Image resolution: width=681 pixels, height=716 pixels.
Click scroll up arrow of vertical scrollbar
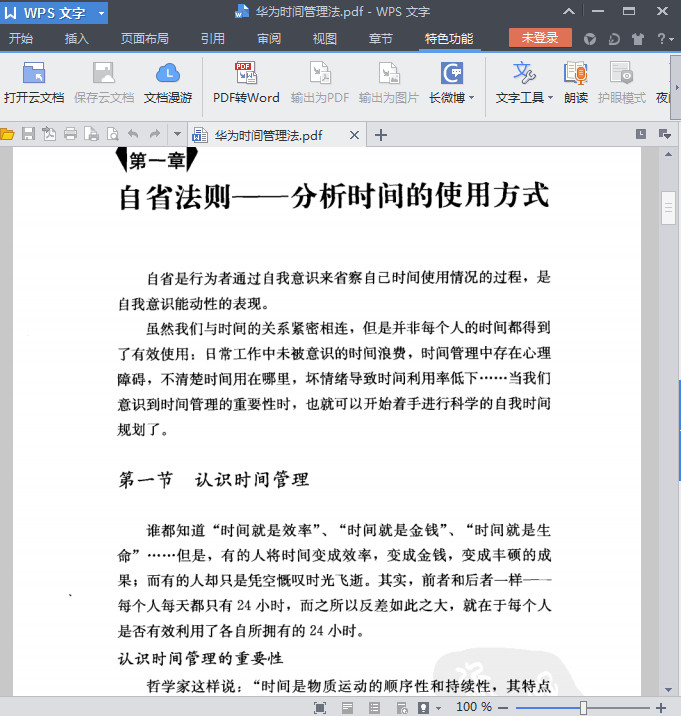point(668,154)
